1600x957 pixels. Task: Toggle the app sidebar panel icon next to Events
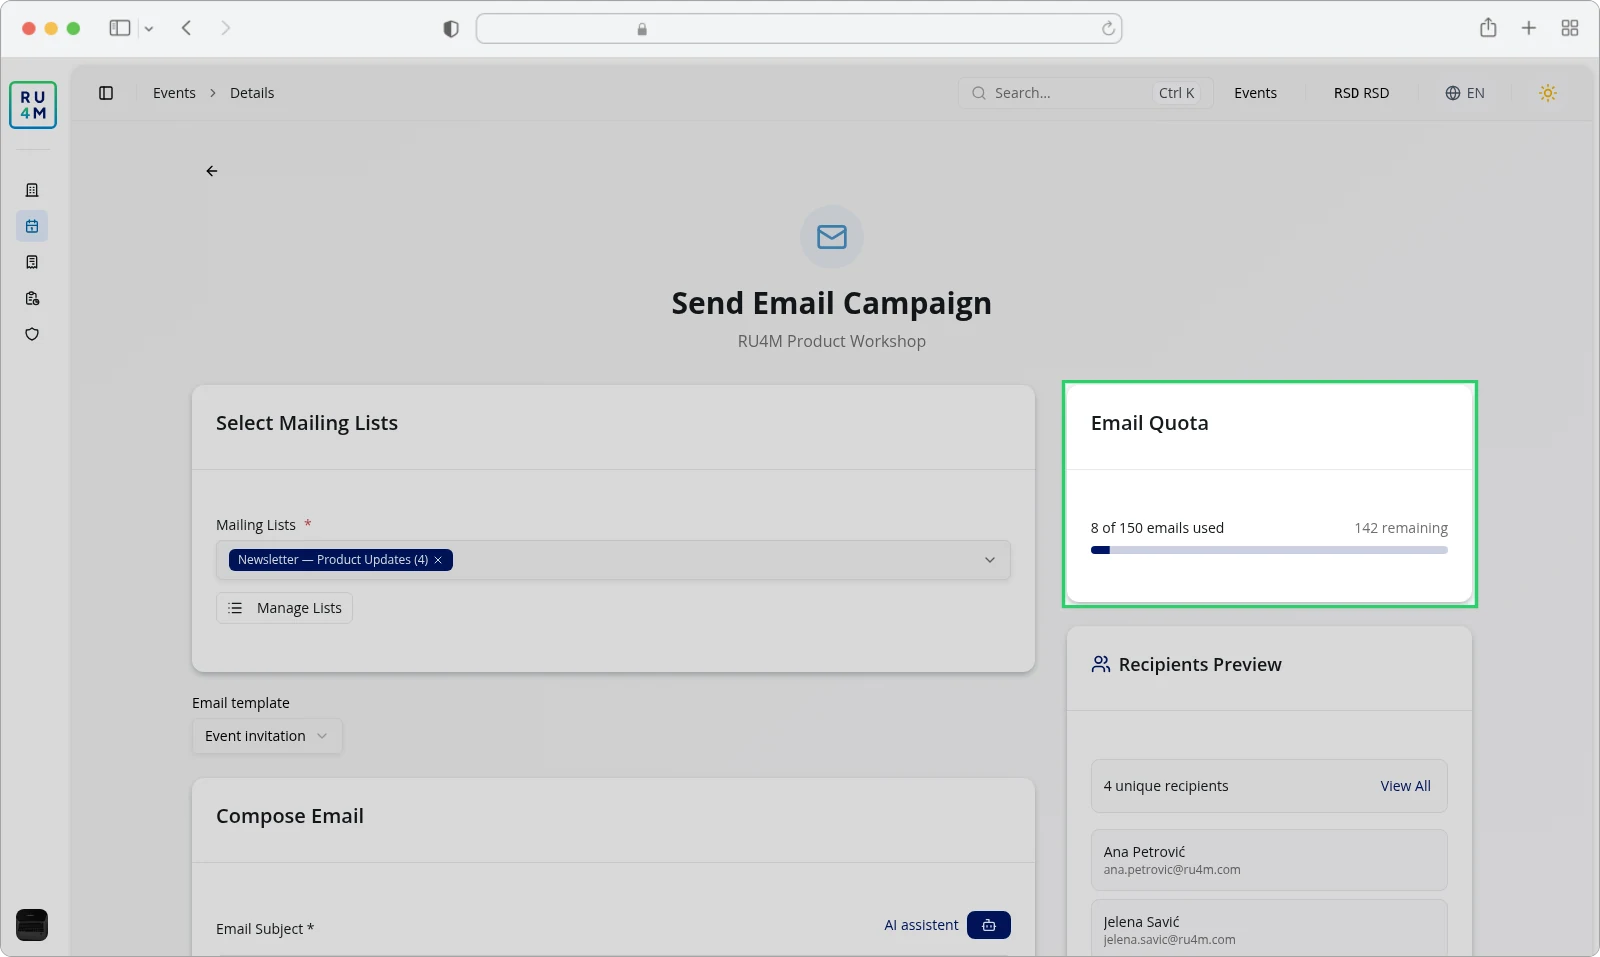click(106, 93)
